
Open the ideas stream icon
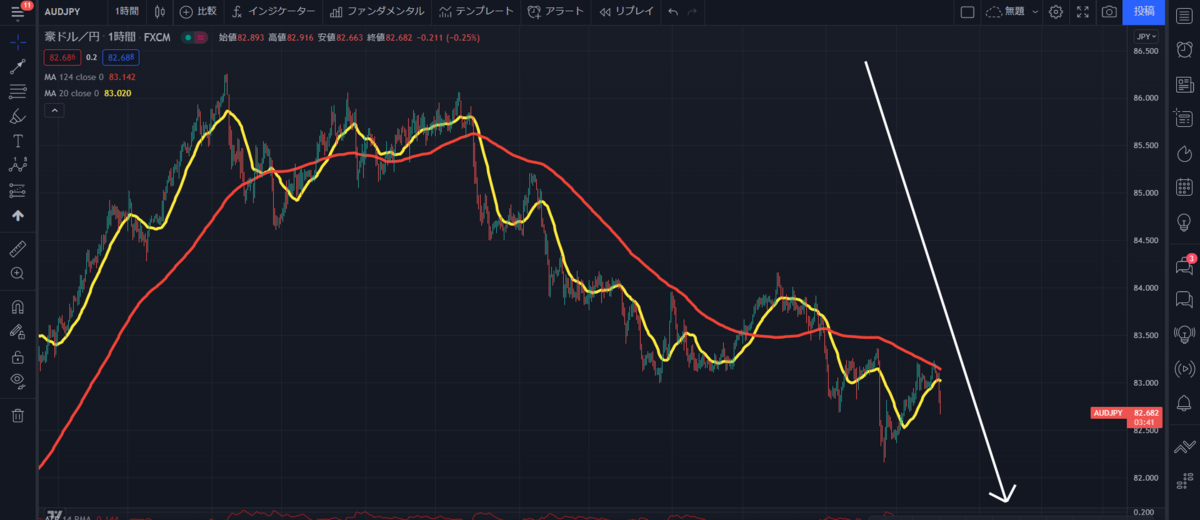(x=1184, y=333)
